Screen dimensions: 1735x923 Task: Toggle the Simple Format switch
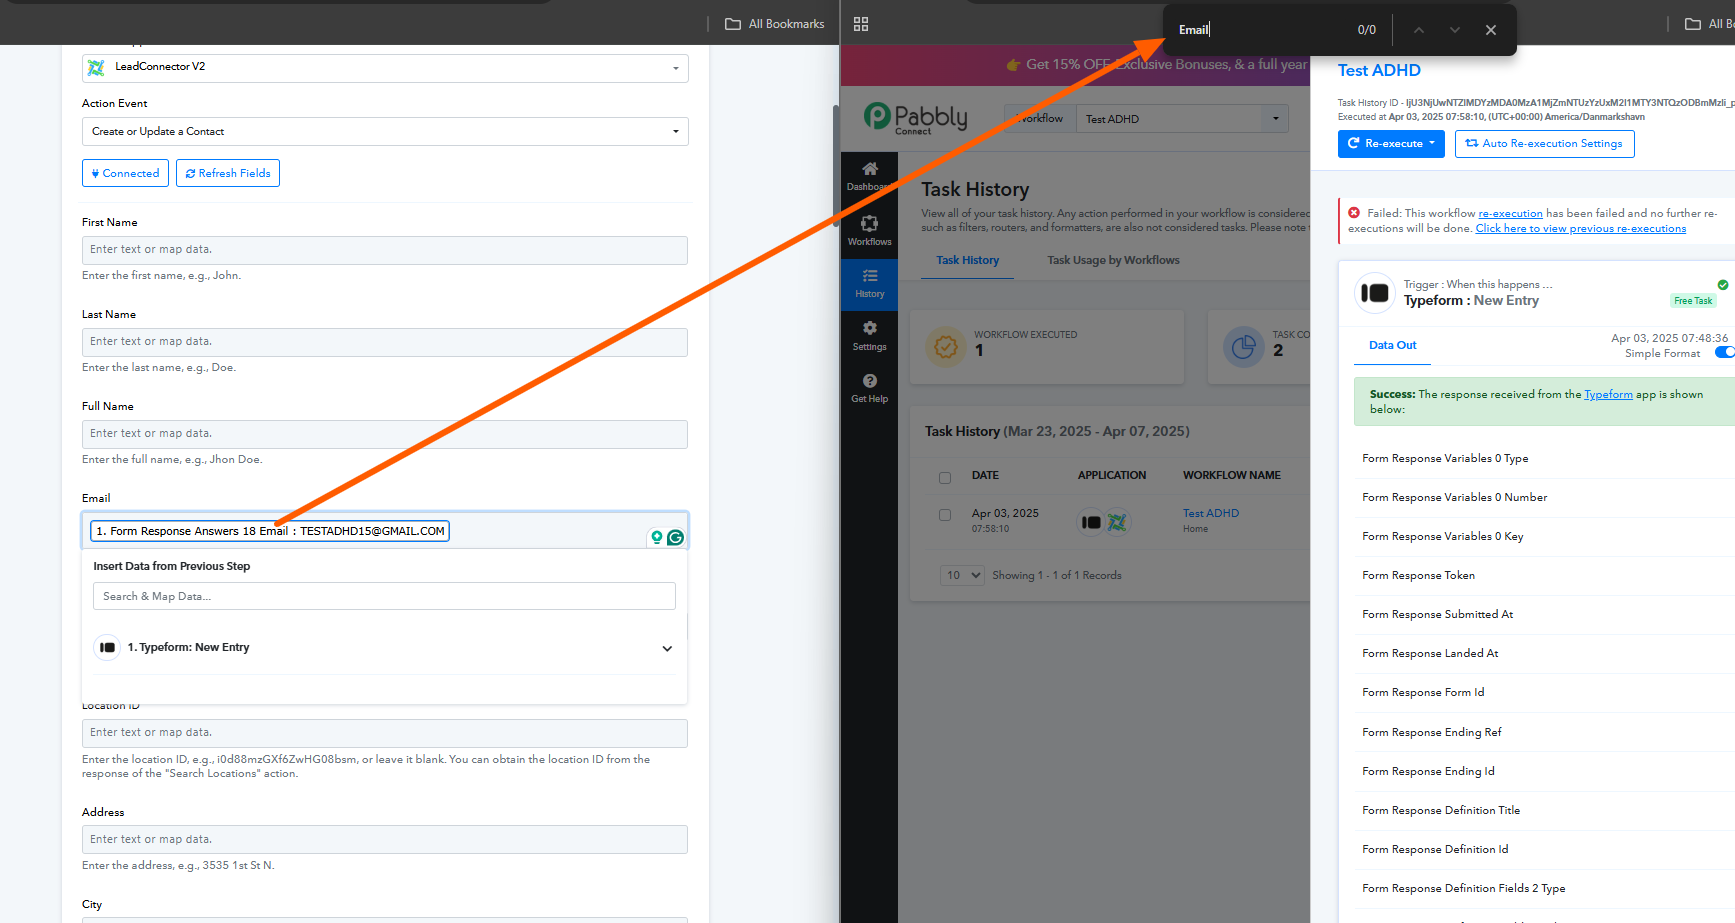[x=1724, y=352]
